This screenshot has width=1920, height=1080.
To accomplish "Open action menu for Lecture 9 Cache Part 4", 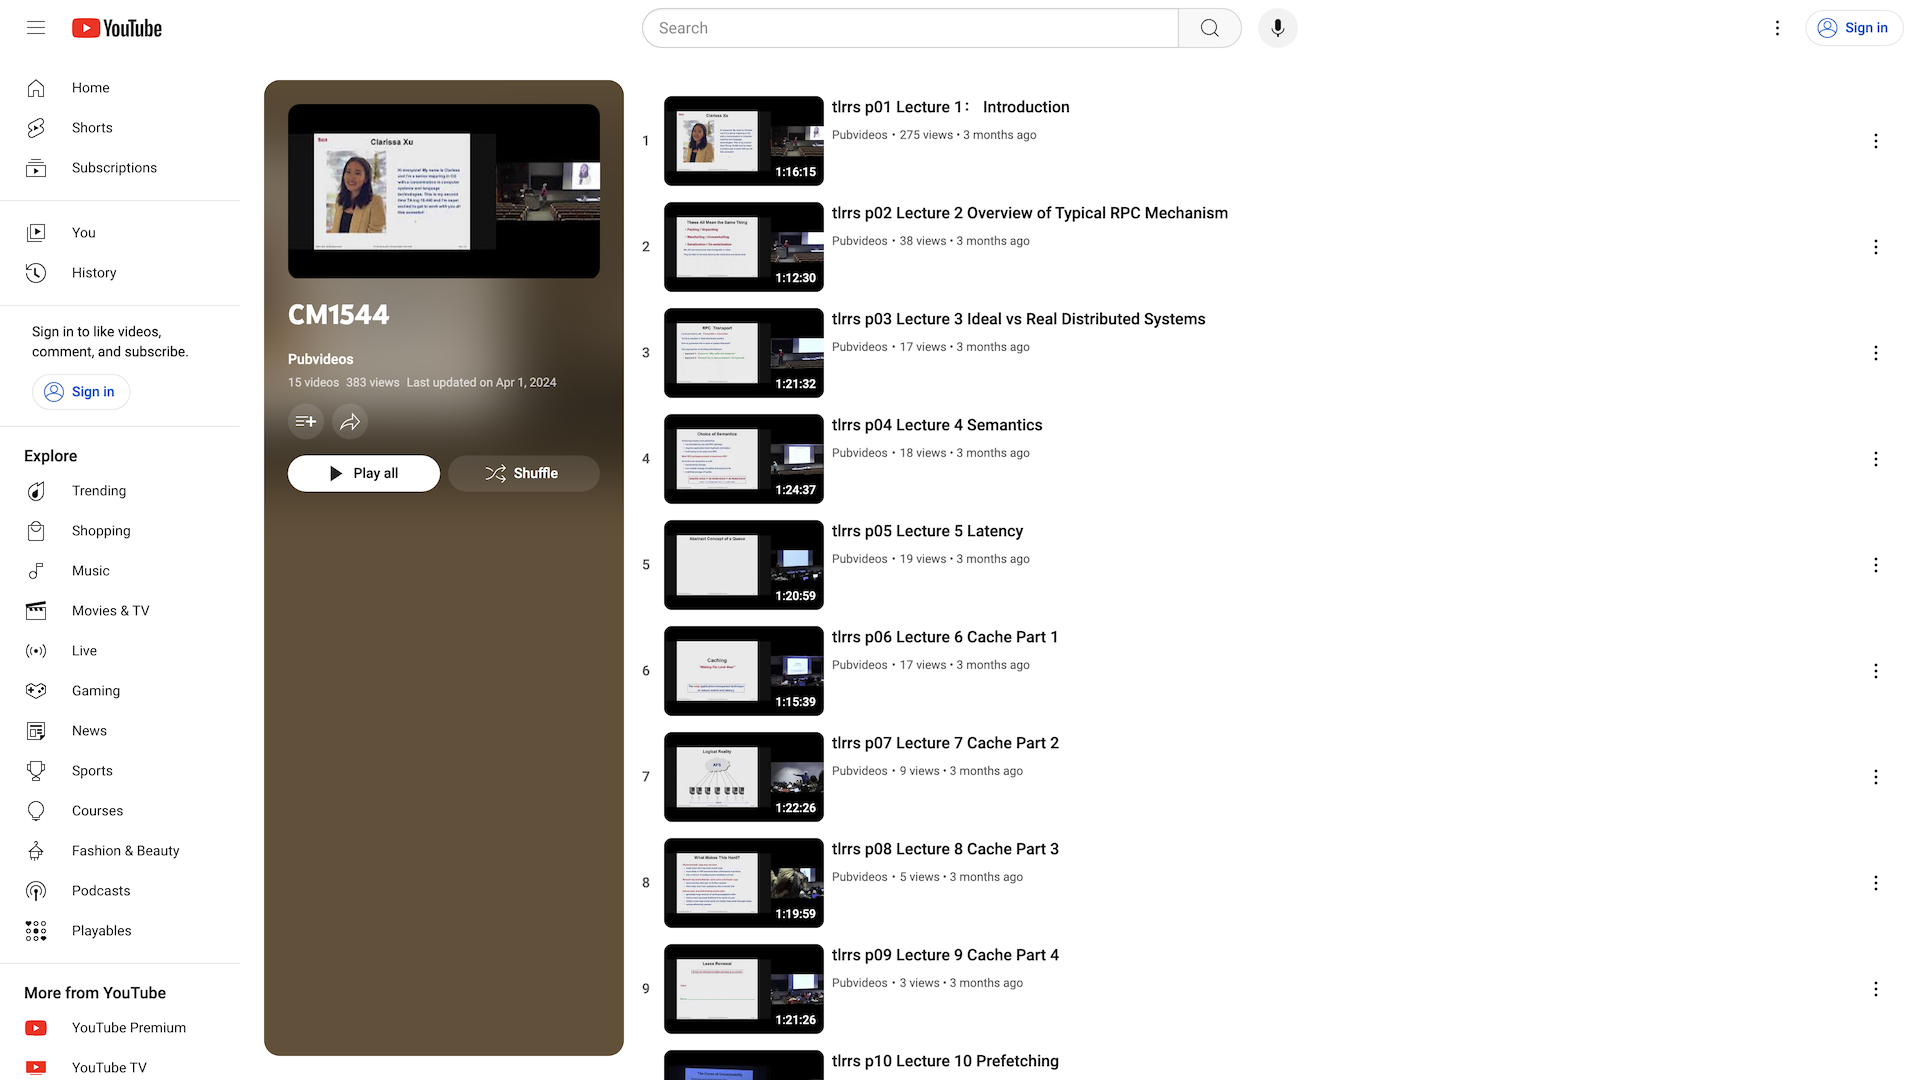I will (1876, 989).
